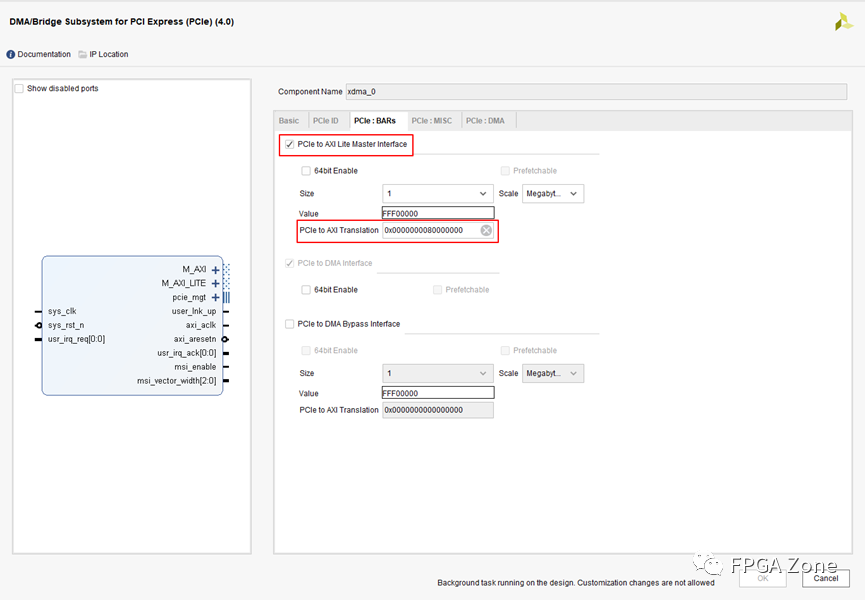Viewport: 865px width, 600px height.
Task: Open the IP Location link
Action: click(x=109, y=55)
